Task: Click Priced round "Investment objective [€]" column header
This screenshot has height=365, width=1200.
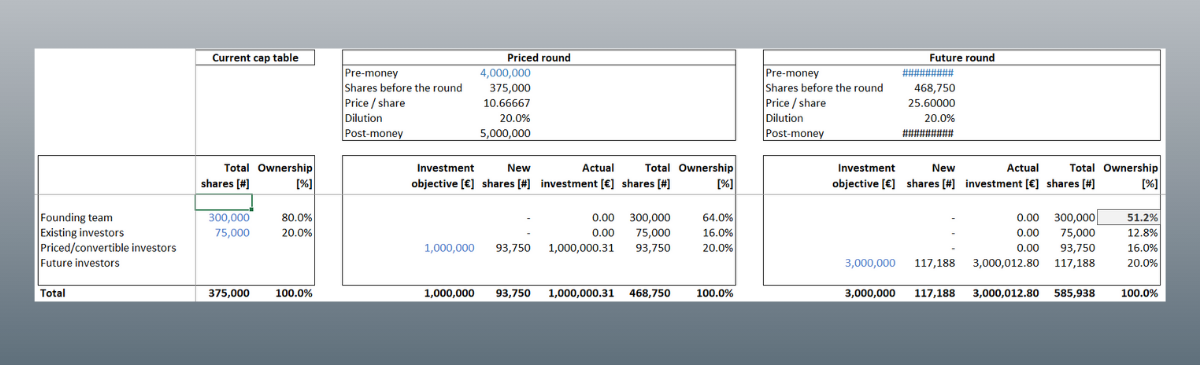Action: [443, 176]
